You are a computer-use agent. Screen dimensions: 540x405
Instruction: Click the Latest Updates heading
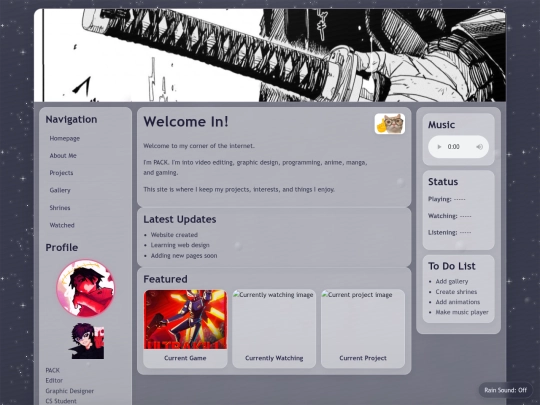point(180,219)
